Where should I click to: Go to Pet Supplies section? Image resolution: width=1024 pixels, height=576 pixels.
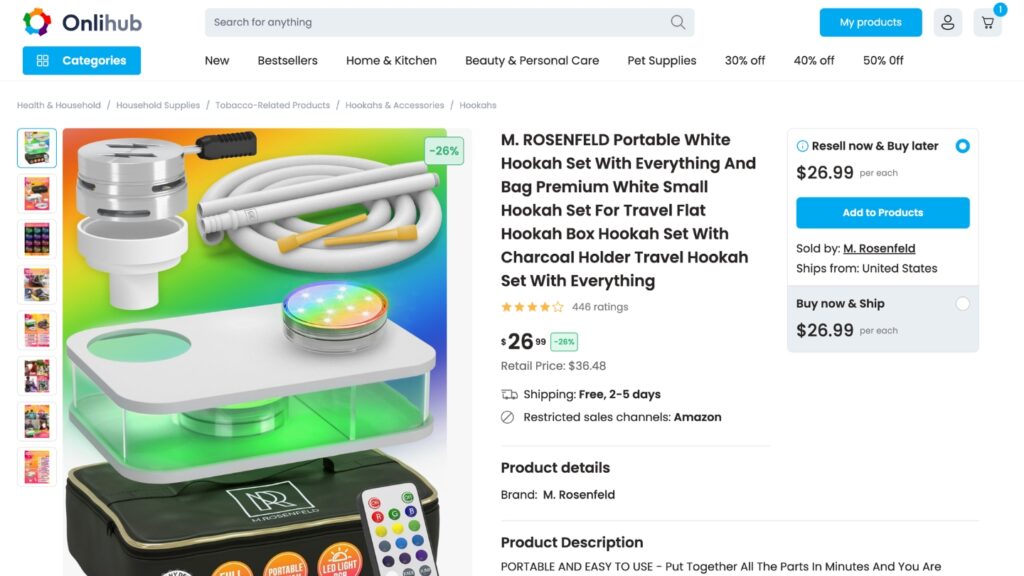662,61
